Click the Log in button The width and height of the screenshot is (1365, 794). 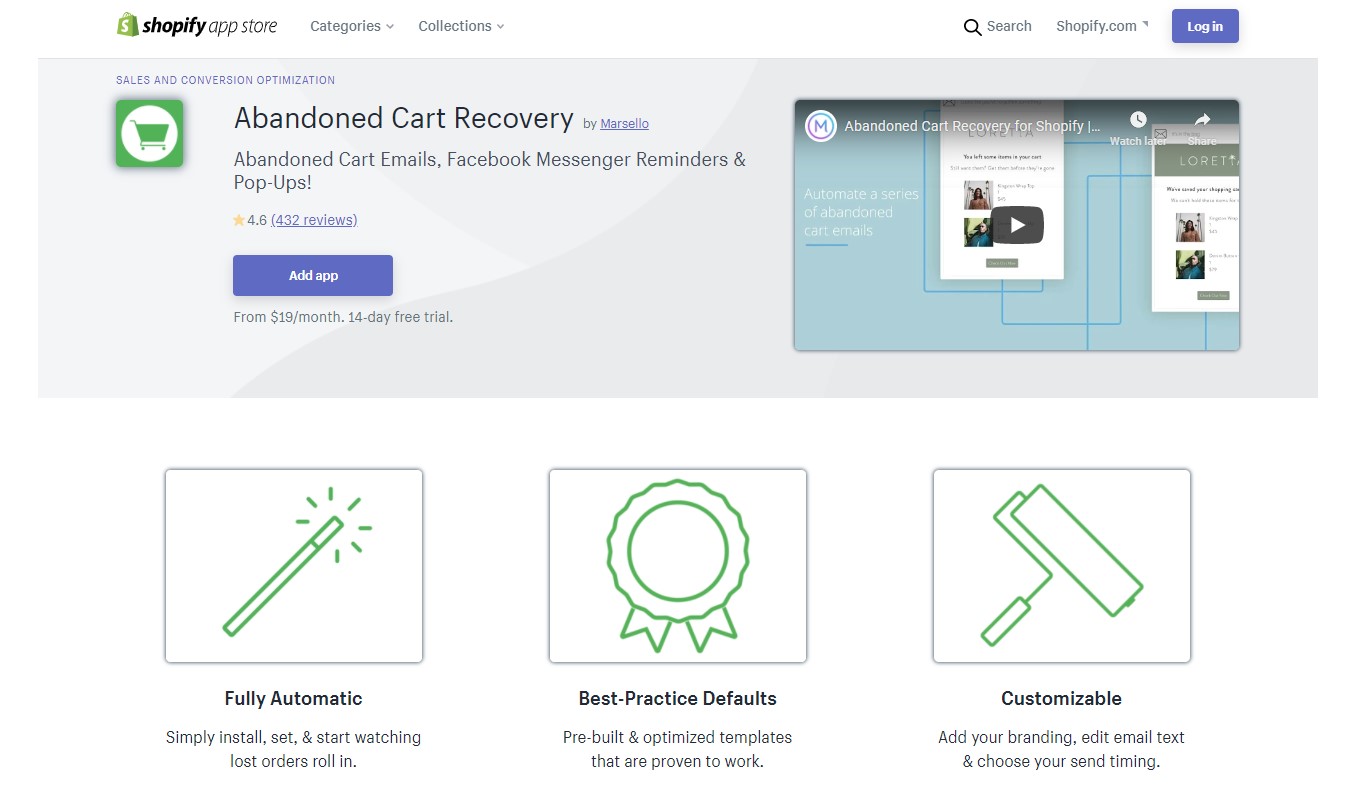(x=1205, y=27)
